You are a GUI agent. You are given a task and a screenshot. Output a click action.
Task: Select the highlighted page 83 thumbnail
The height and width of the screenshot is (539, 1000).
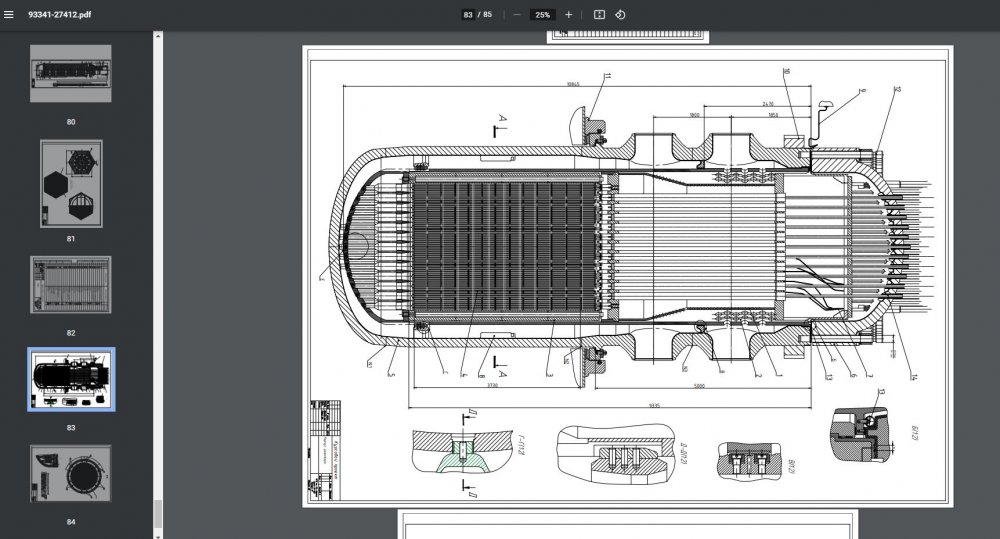coord(71,380)
